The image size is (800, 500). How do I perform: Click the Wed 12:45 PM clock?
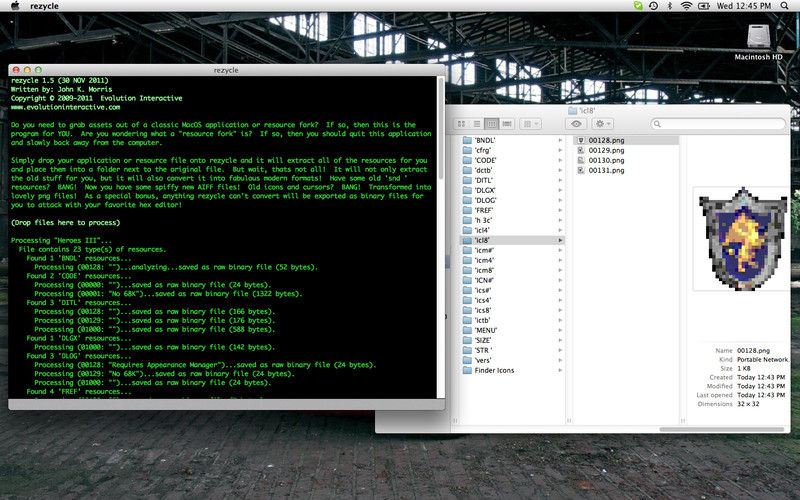(x=744, y=6)
